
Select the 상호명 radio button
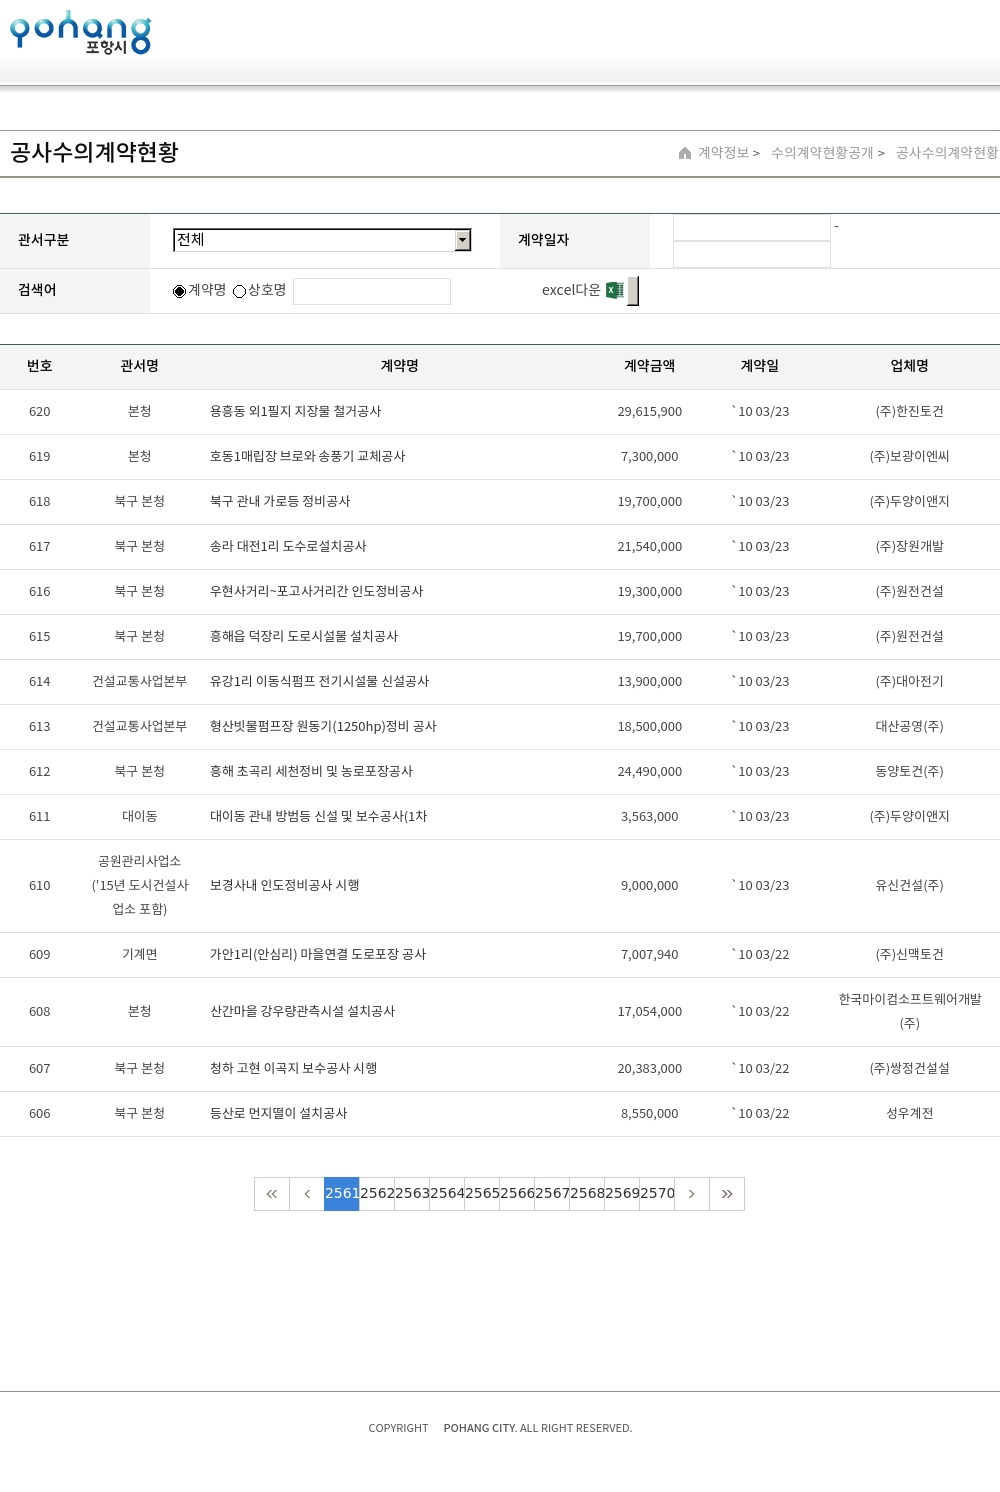tap(240, 291)
